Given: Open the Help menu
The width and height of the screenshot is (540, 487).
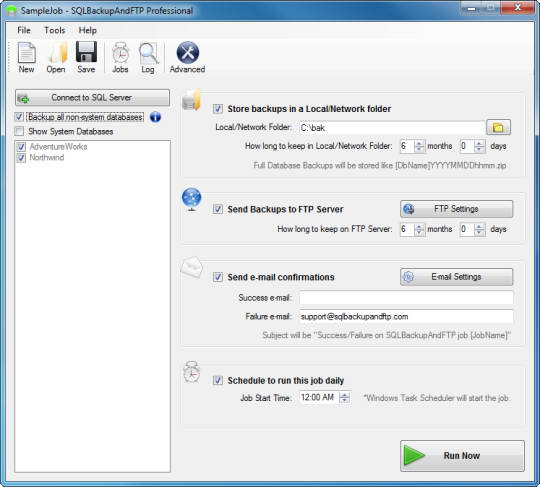Looking at the screenshot, I should point(87,30).
